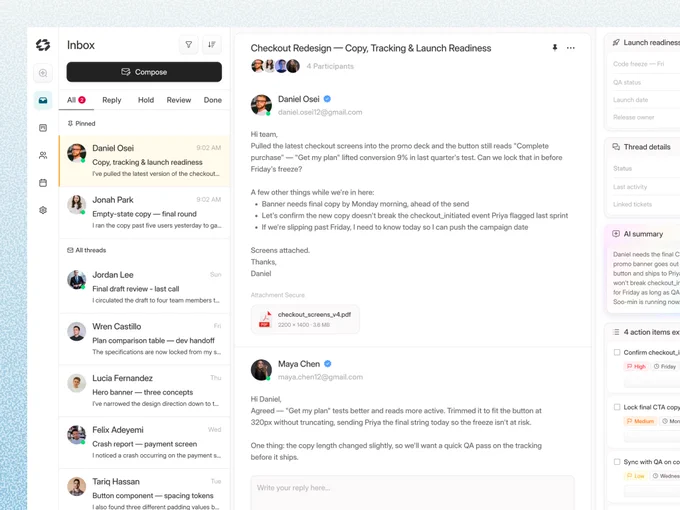Select the inbox mail icon in sidebar
Viewport: 680px width, 510px height.
coord(43,100)
